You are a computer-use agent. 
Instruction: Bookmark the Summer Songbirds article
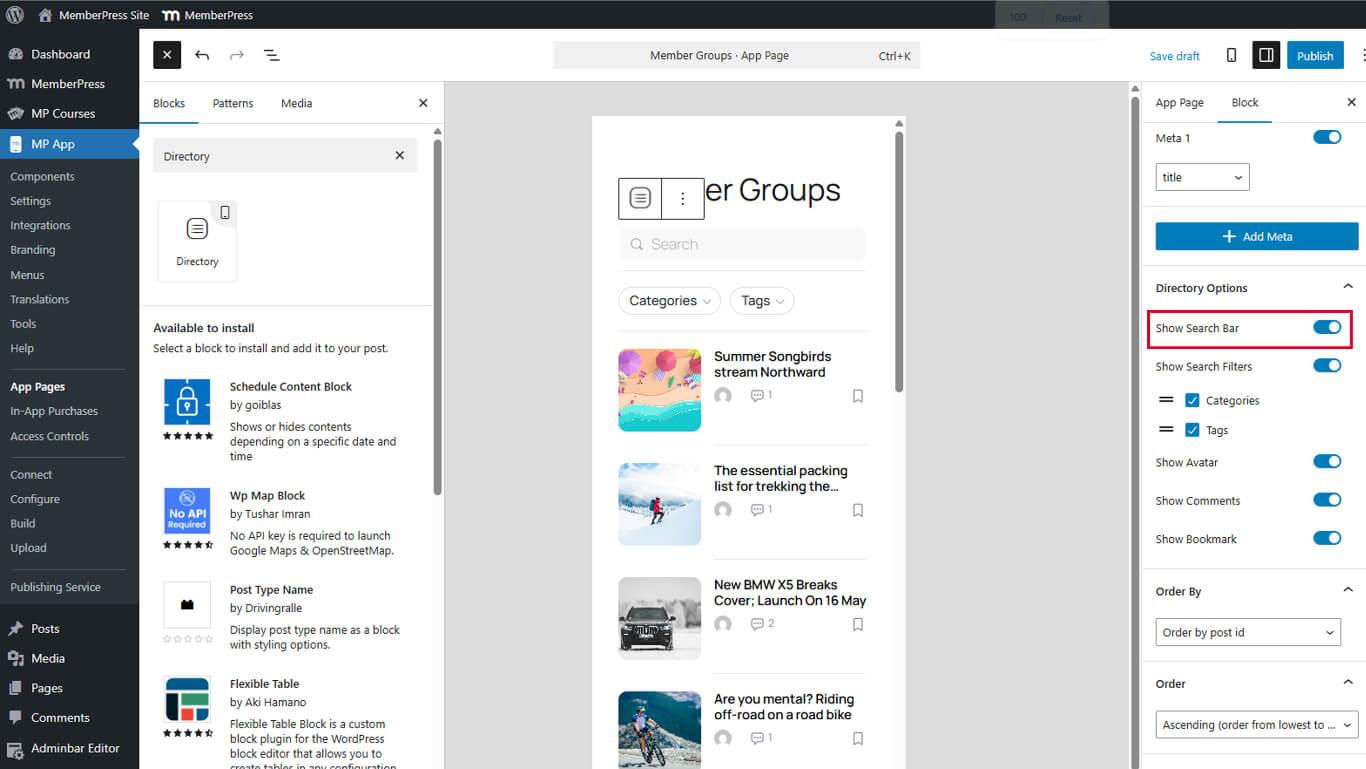click(x=856, y=395)
